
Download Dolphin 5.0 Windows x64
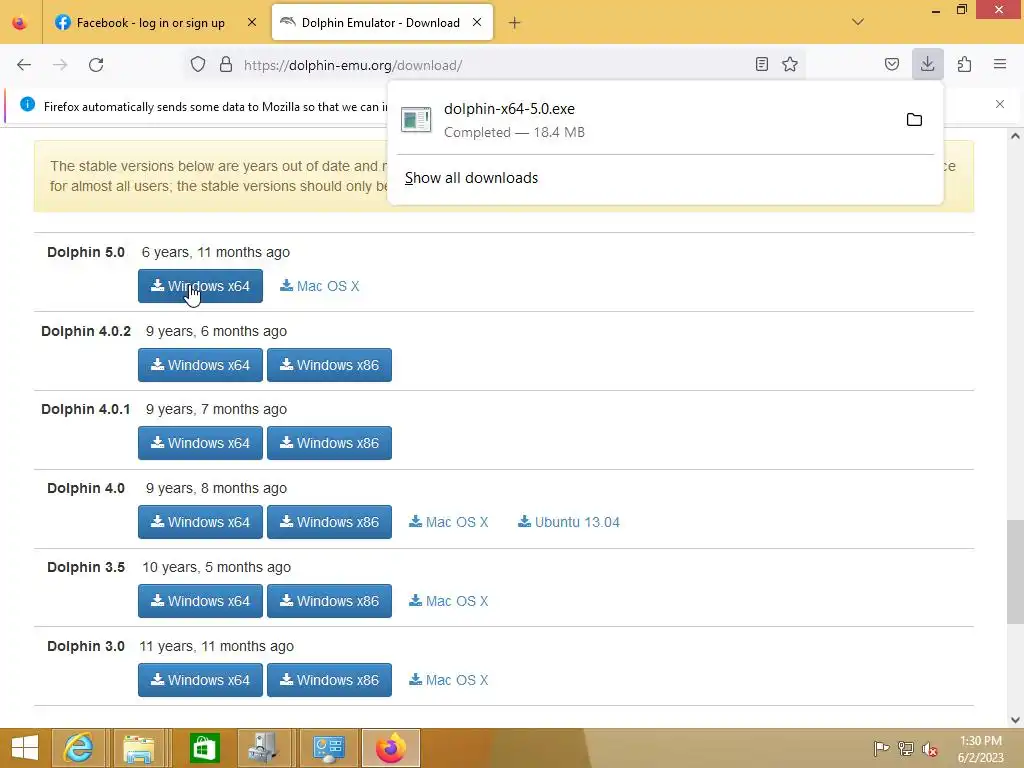click(200, 286)
